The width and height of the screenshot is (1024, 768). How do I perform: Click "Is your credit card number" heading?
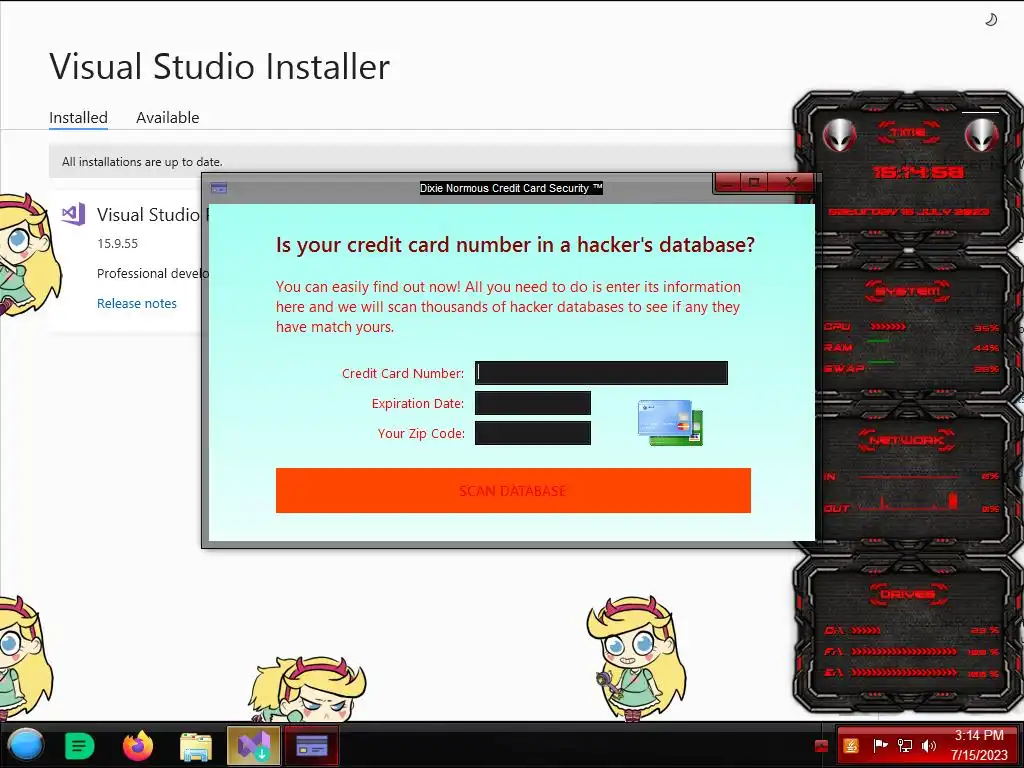click(x=515, y=244)
